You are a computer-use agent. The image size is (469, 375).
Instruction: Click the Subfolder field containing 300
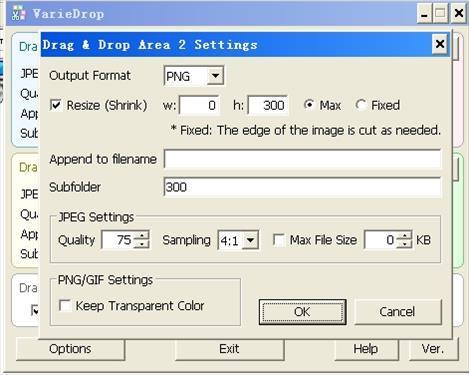(x=302, y=187)
